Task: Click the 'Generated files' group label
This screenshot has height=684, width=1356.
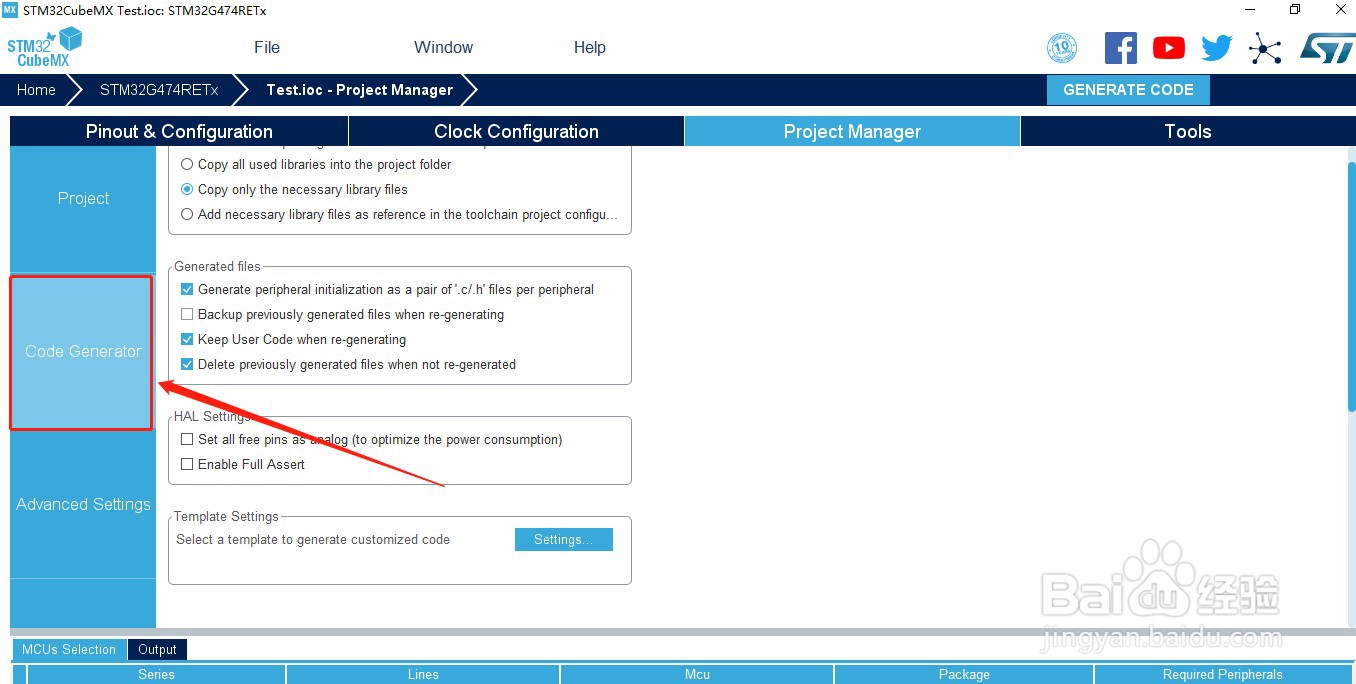Action: tap(217, 266)
